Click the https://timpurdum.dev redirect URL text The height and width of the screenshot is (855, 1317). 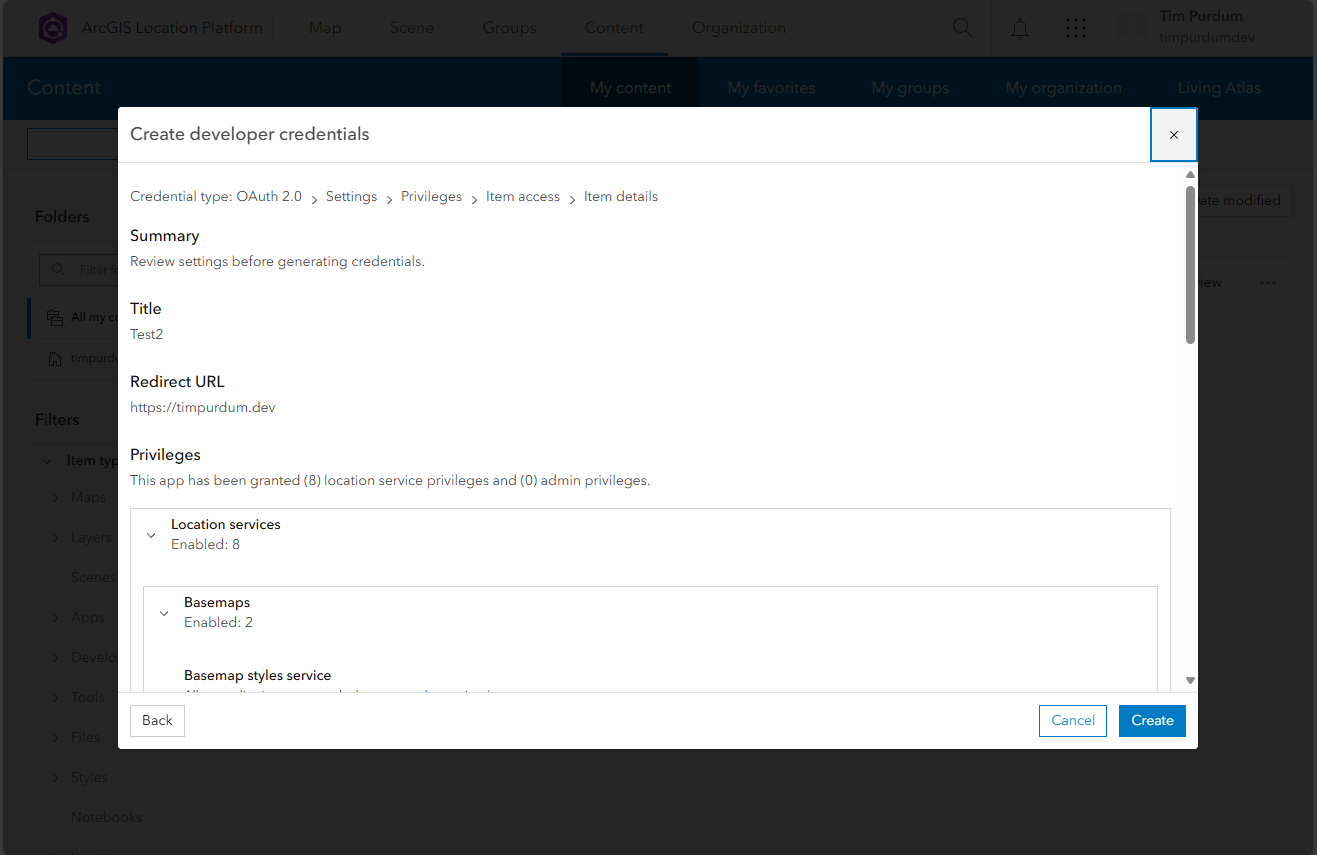tap(203, 408)
